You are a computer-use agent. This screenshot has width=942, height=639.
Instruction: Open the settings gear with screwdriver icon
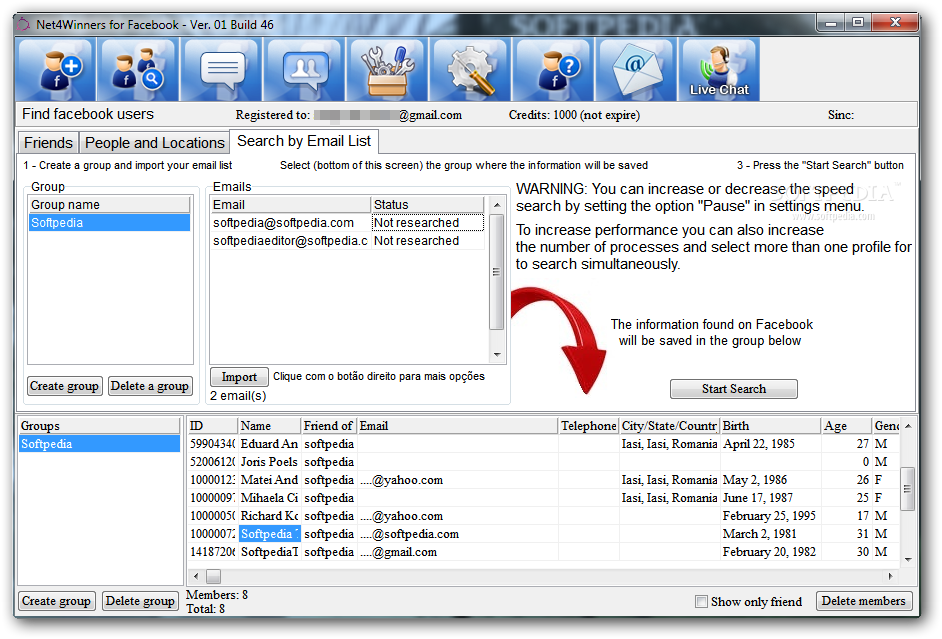471,70
